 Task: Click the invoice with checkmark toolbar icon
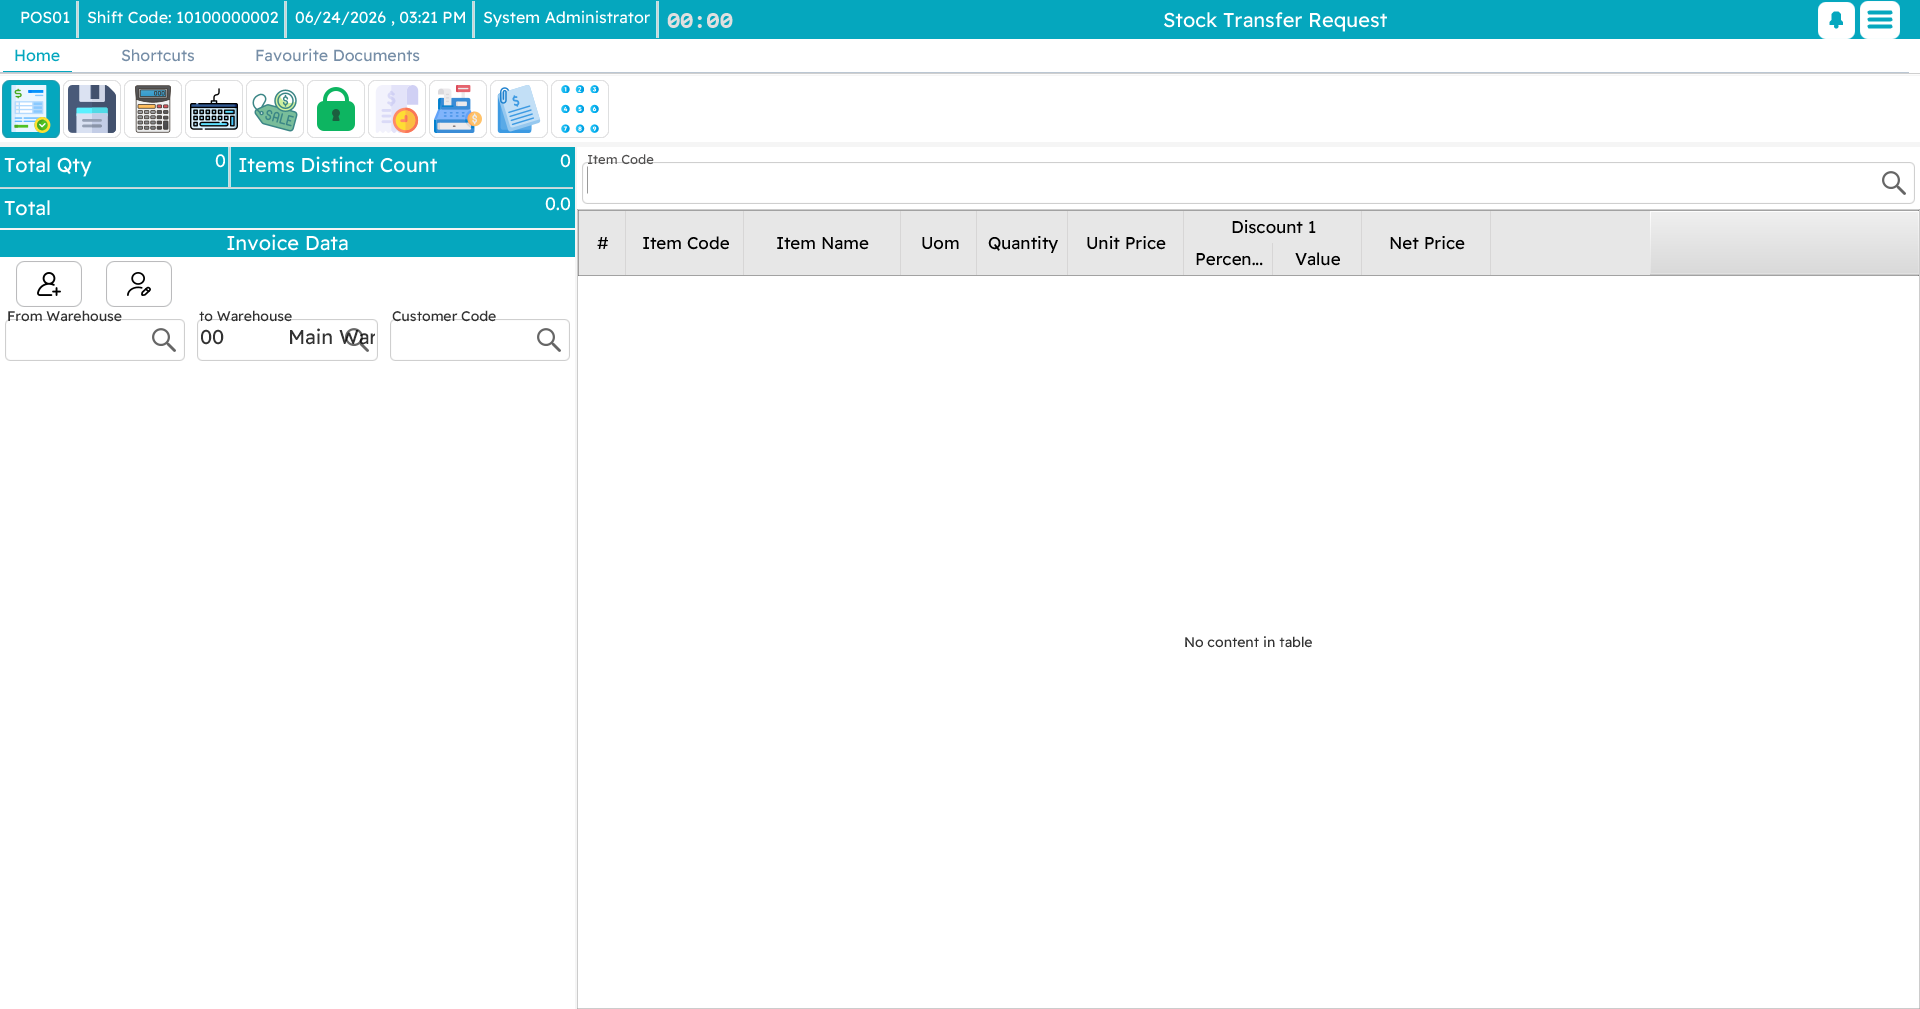point(31,109)
